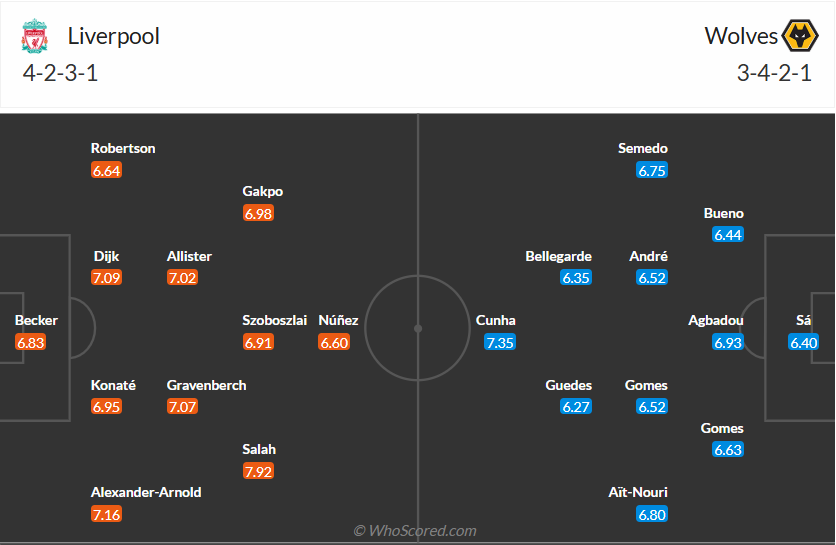
Task: Click player name Aït-Nouri
Action: 637,492
